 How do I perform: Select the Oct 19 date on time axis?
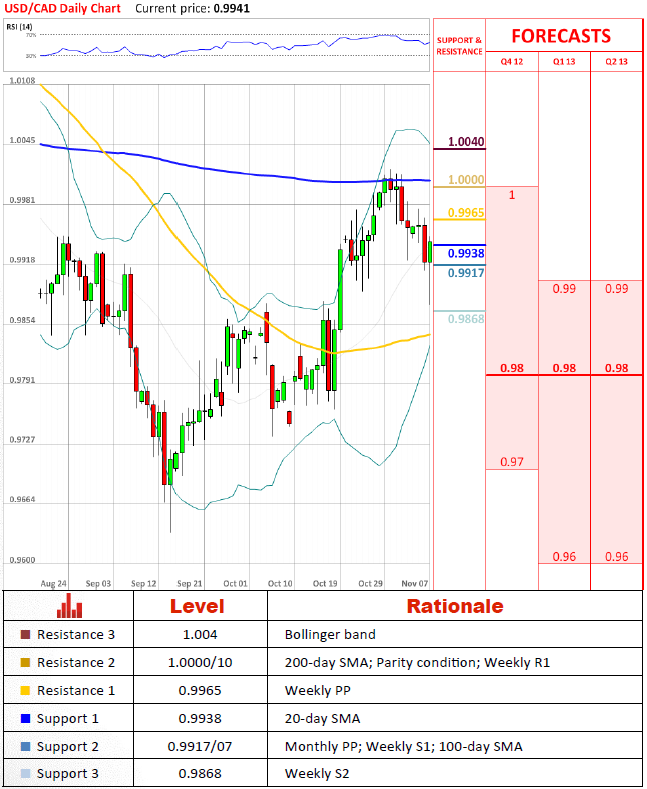pyautogui.click(x=326, y=583)
